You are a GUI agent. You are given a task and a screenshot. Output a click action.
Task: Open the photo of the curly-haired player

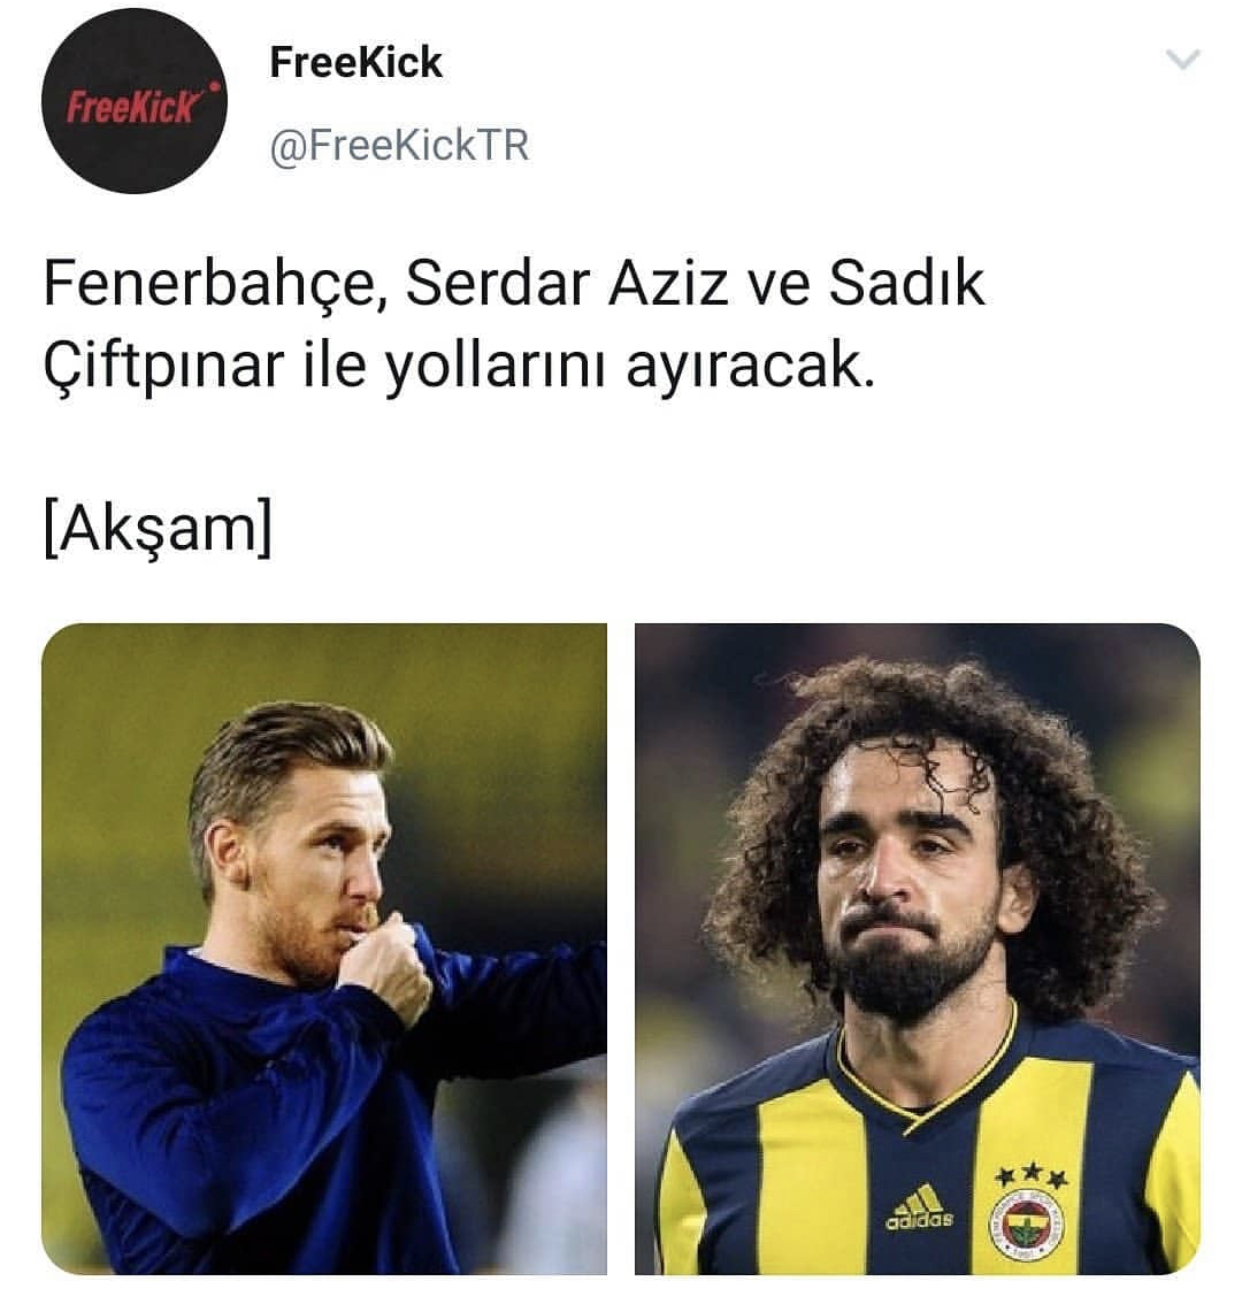(x=917, y=948)
